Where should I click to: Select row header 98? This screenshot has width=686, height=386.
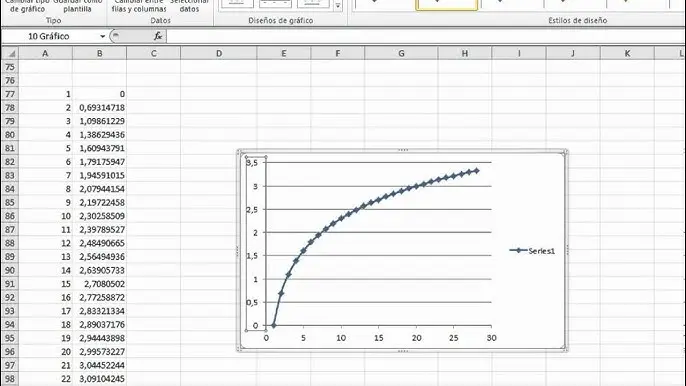10,379
